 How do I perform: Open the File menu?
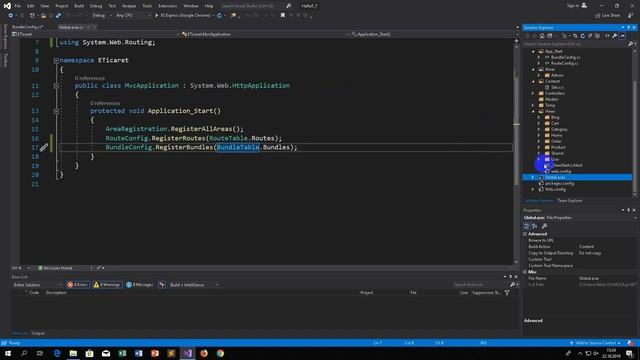point(17,6)
